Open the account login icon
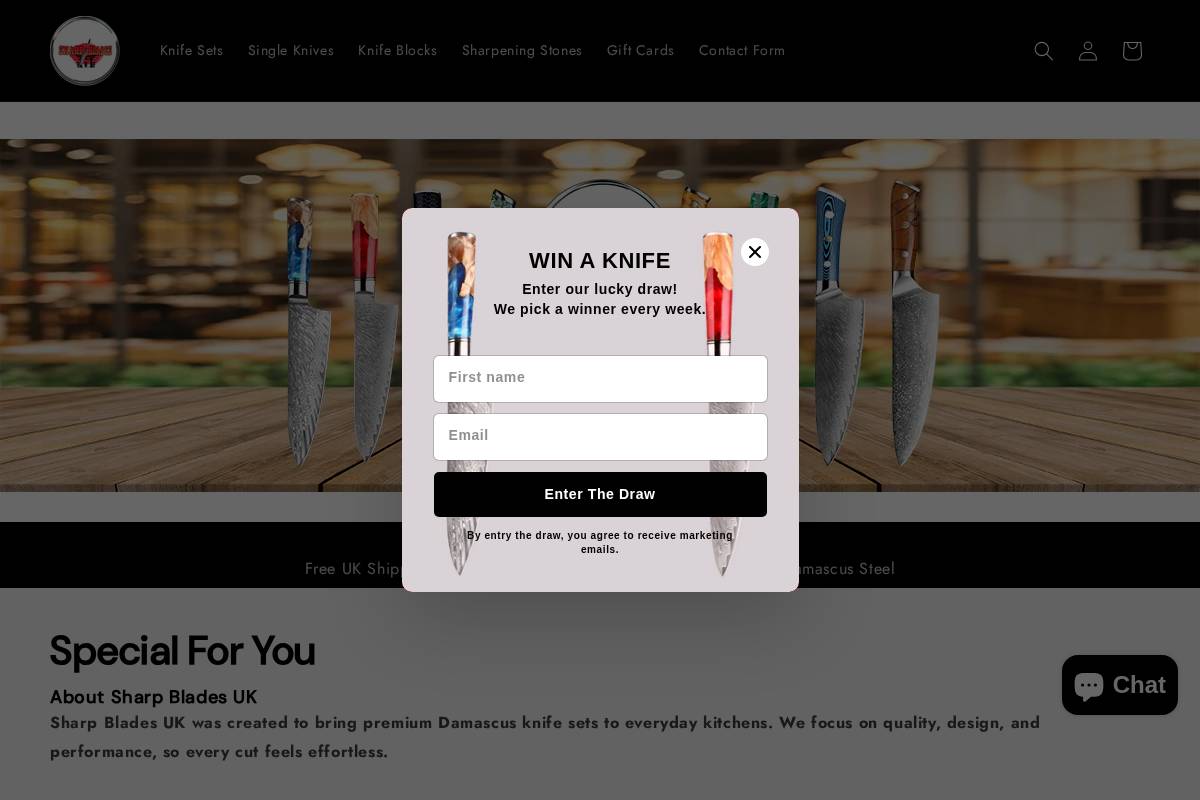 coord(1088,51)
